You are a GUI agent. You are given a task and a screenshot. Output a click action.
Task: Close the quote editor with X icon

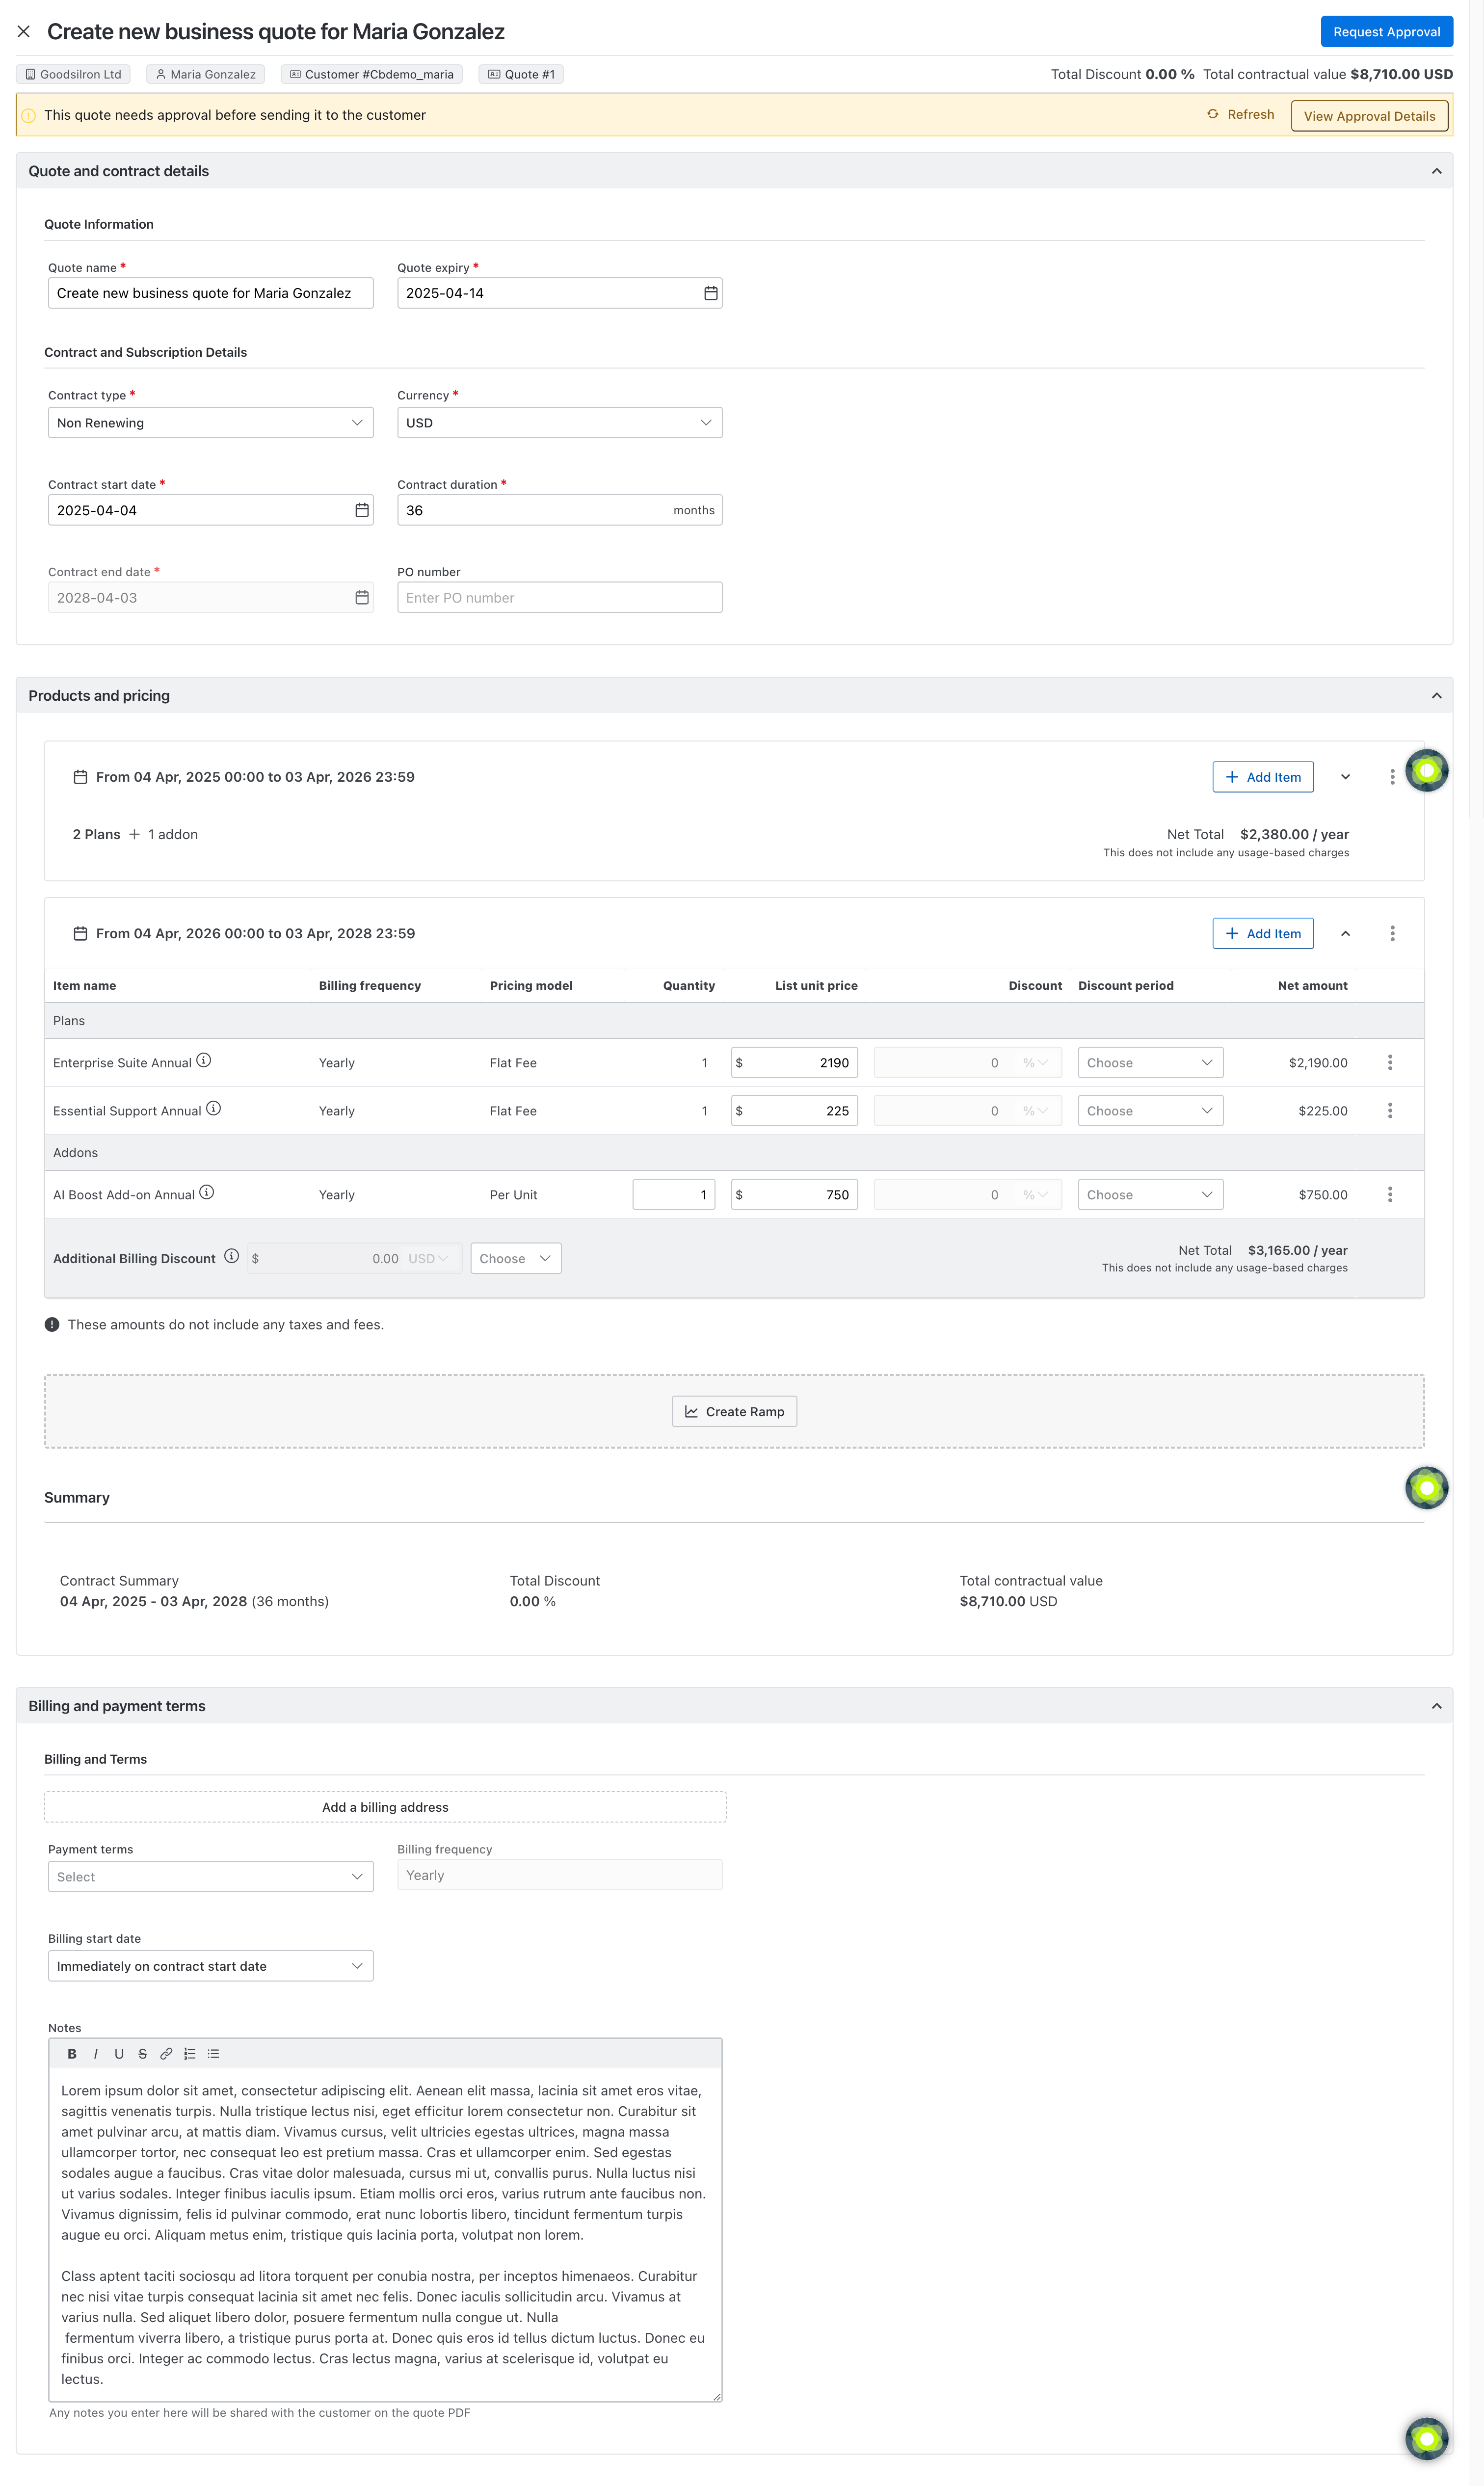point(24,32)
